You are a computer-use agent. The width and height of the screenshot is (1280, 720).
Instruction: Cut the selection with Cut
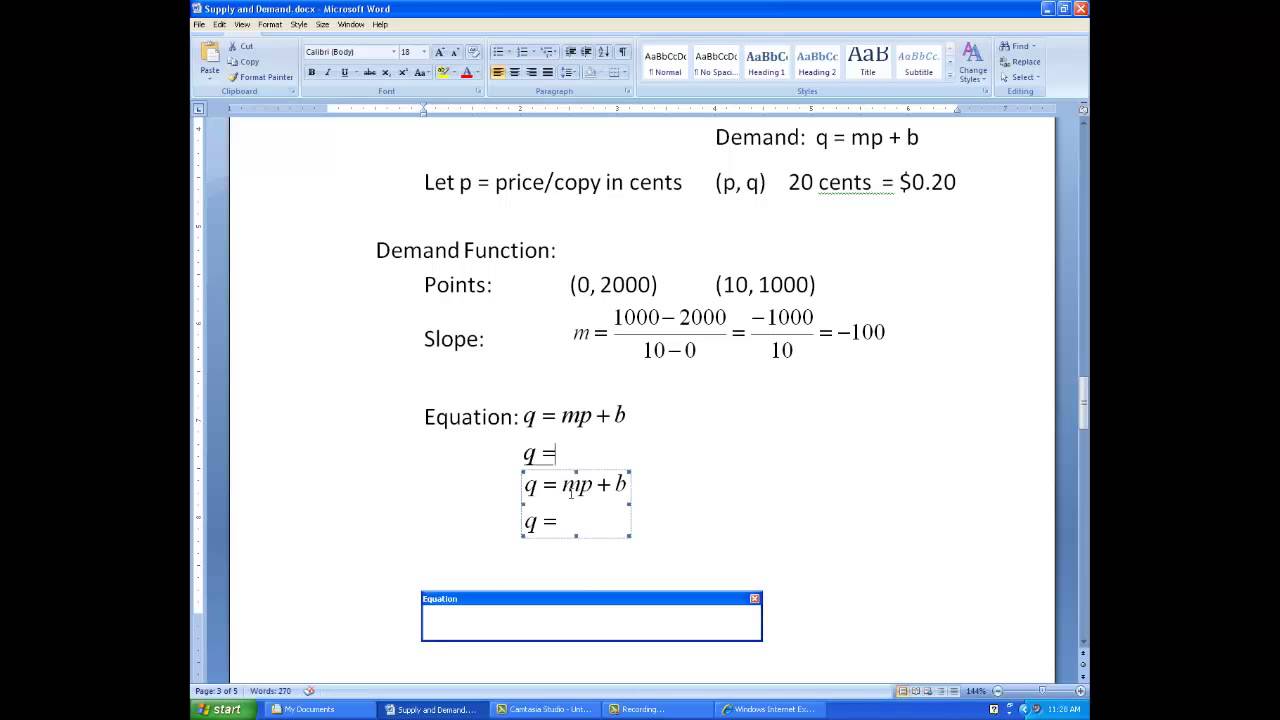240,46
